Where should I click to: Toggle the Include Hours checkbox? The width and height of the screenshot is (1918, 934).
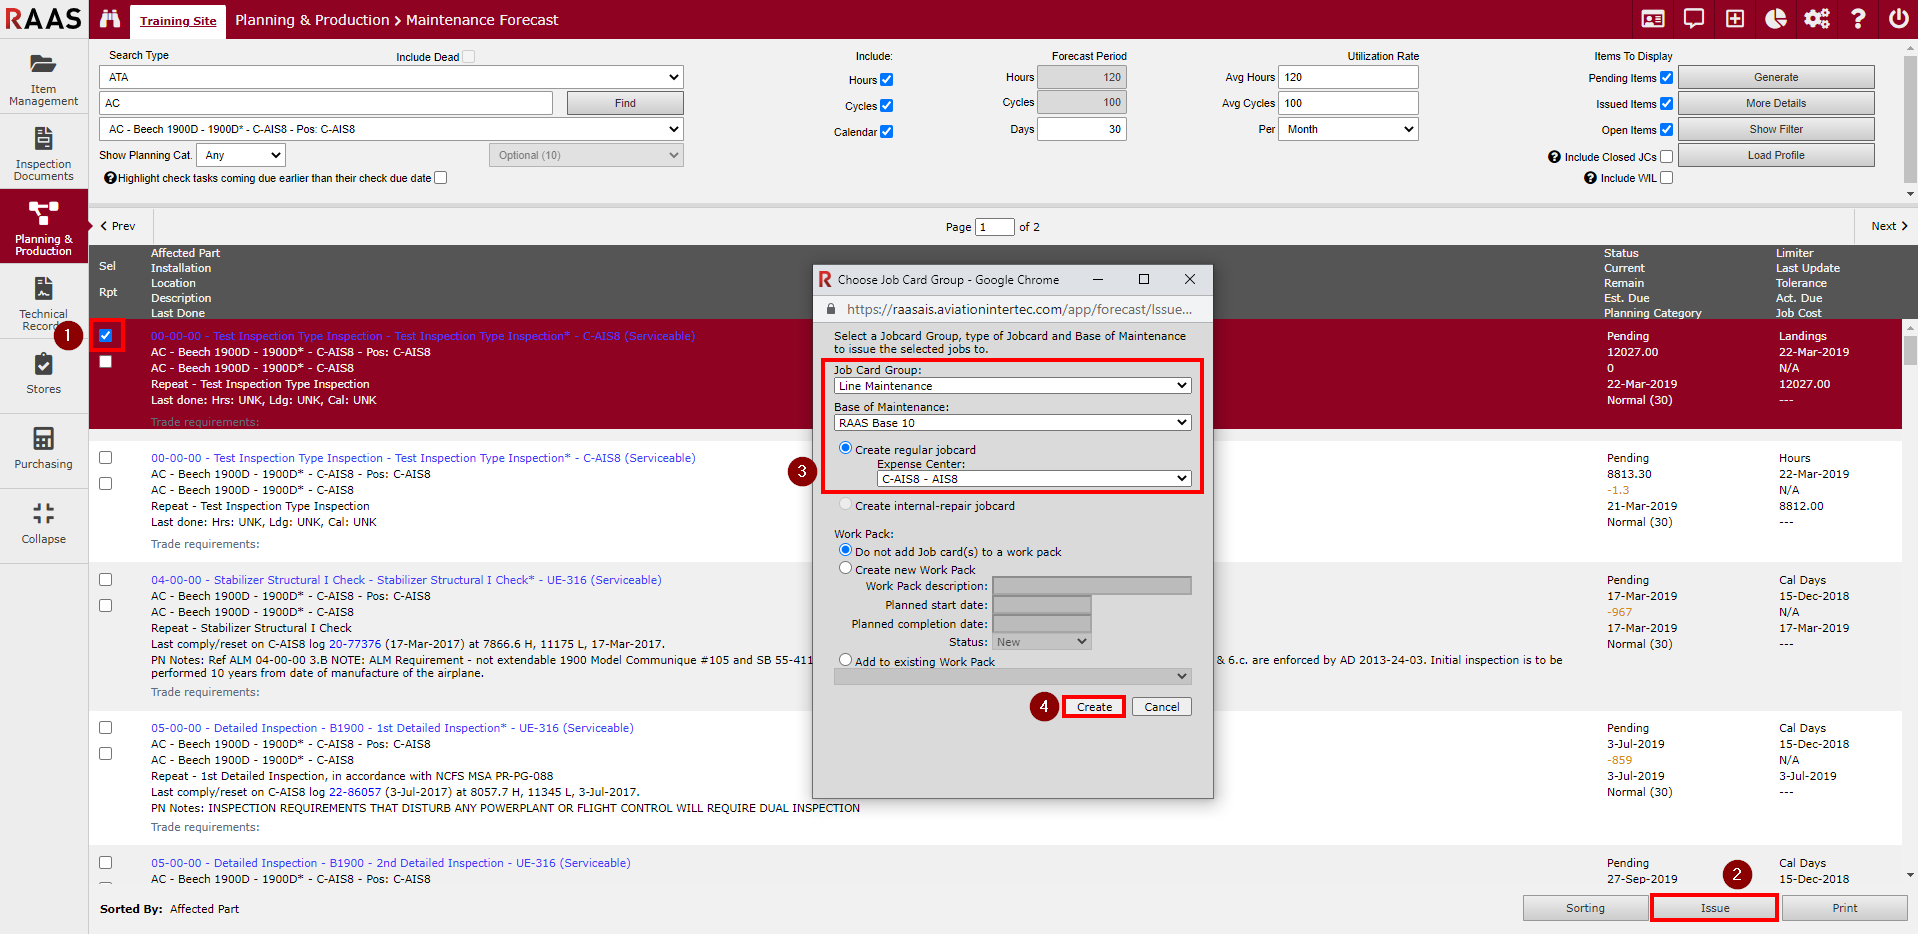pyautogui.click(x=886, y=80)
